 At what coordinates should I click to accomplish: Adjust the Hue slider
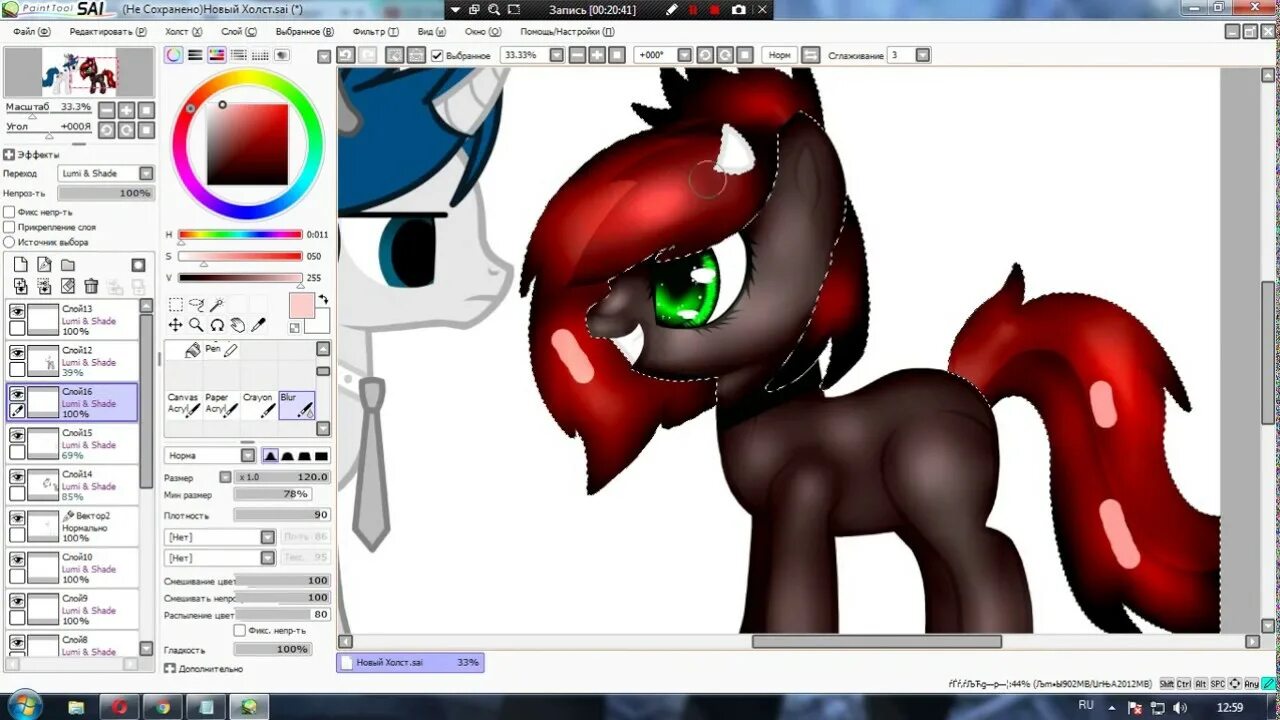(240, 234)
